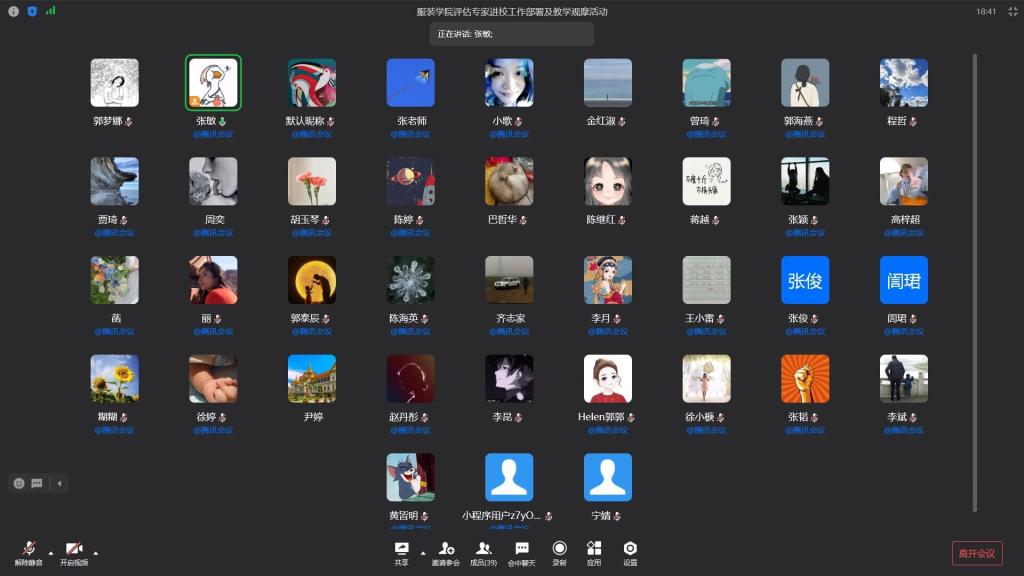Screen dimensions: 1024x576
Task: Check the green network signal indicator
Action: (x=50, y=11)
